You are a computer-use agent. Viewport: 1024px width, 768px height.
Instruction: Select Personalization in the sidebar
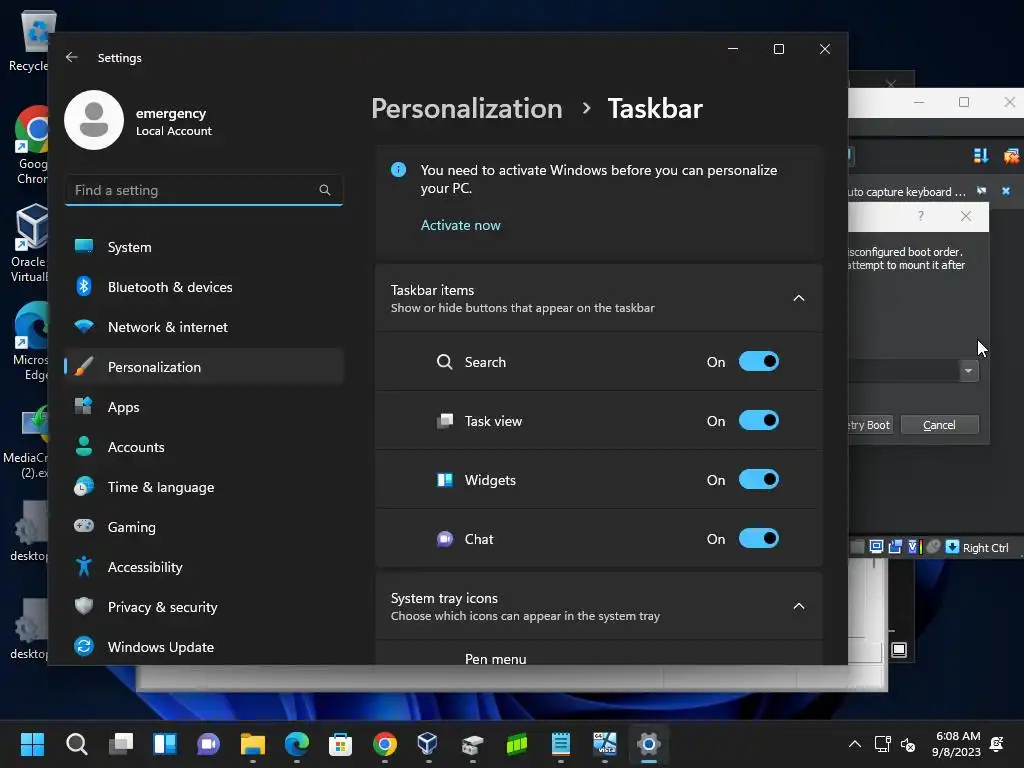[x=204, y=367]
